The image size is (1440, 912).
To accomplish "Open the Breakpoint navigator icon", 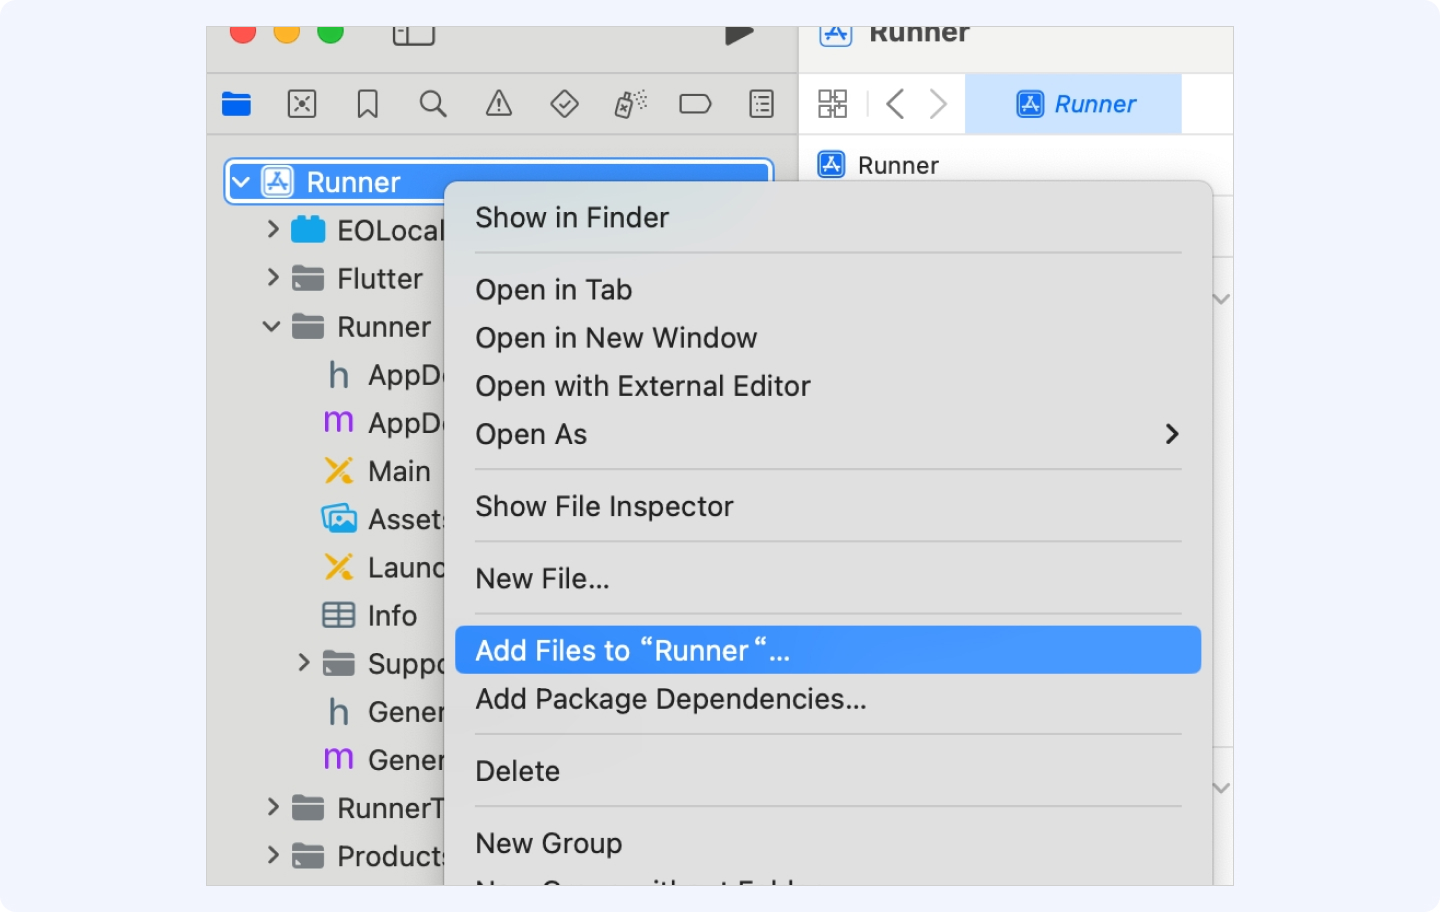I will pyautogui.click(x=695, y=104).
